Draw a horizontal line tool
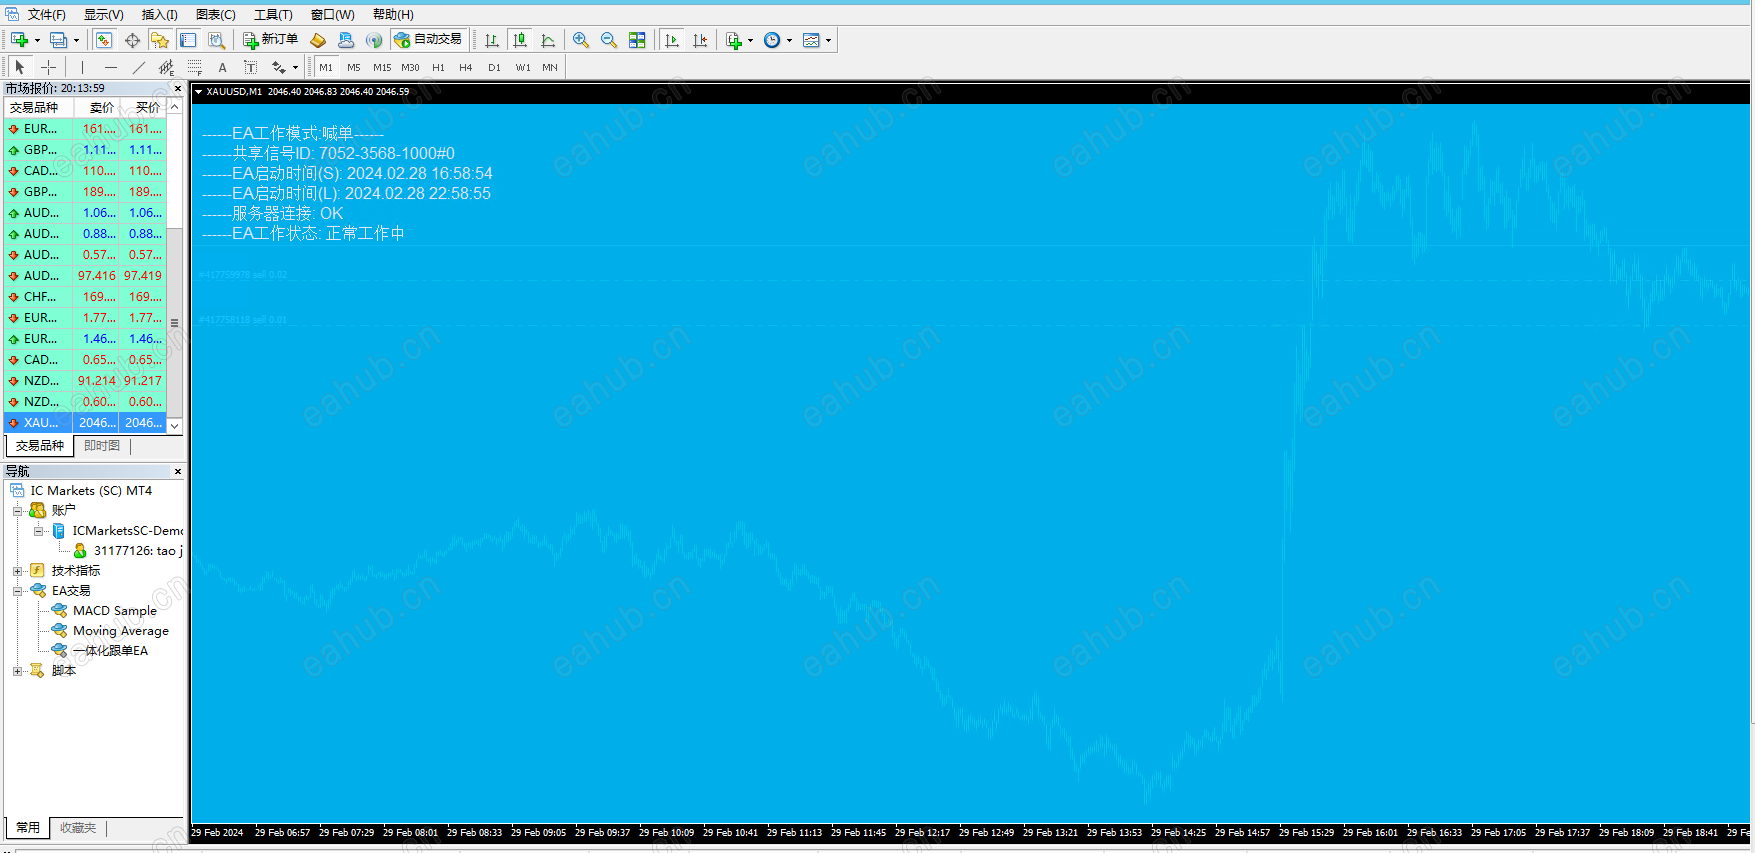 pos(111,67)
